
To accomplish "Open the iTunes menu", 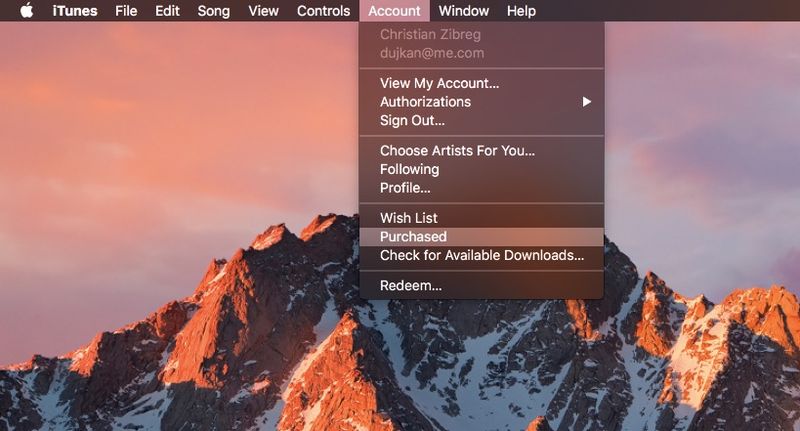I will click(x=75, y=11).
